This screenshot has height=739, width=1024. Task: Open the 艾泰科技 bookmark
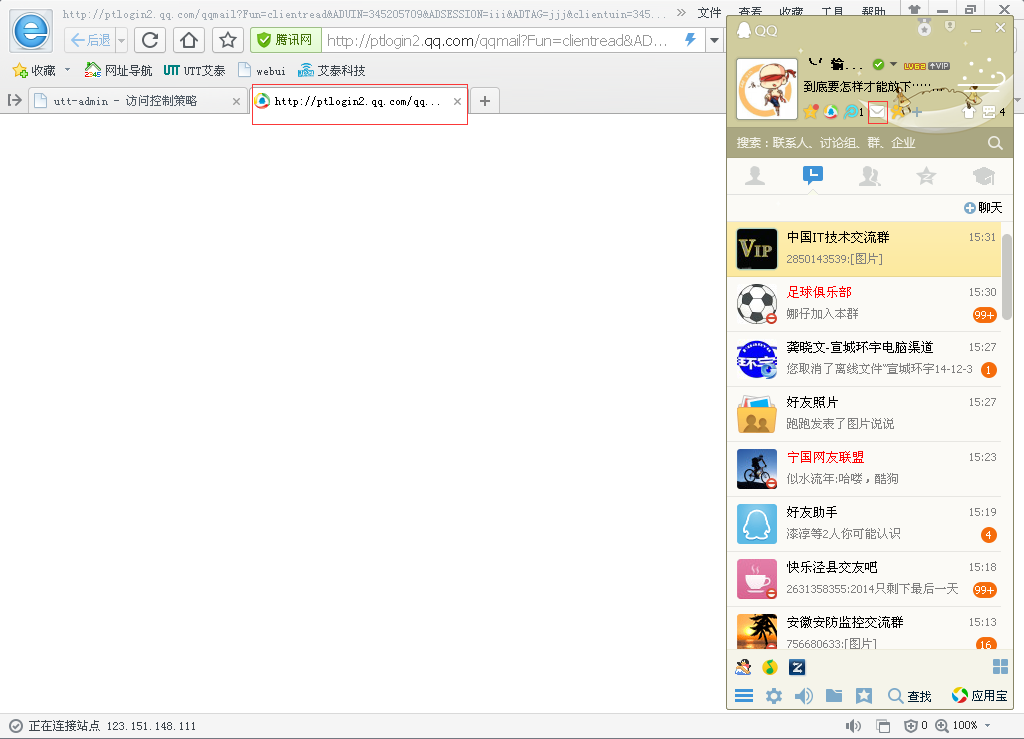tap(332, 71)
